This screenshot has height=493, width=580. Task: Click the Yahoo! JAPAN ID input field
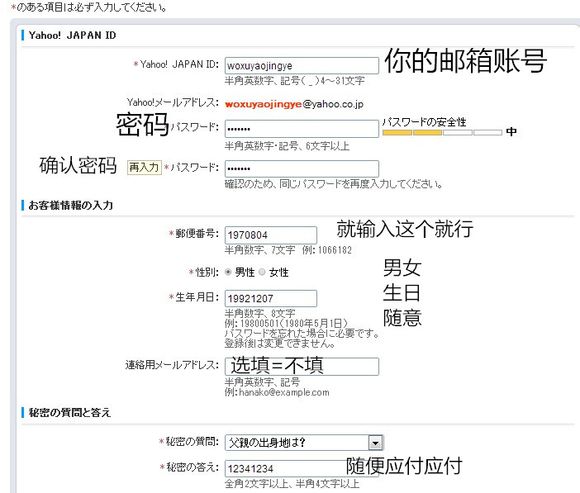click(x=301, y=65)
